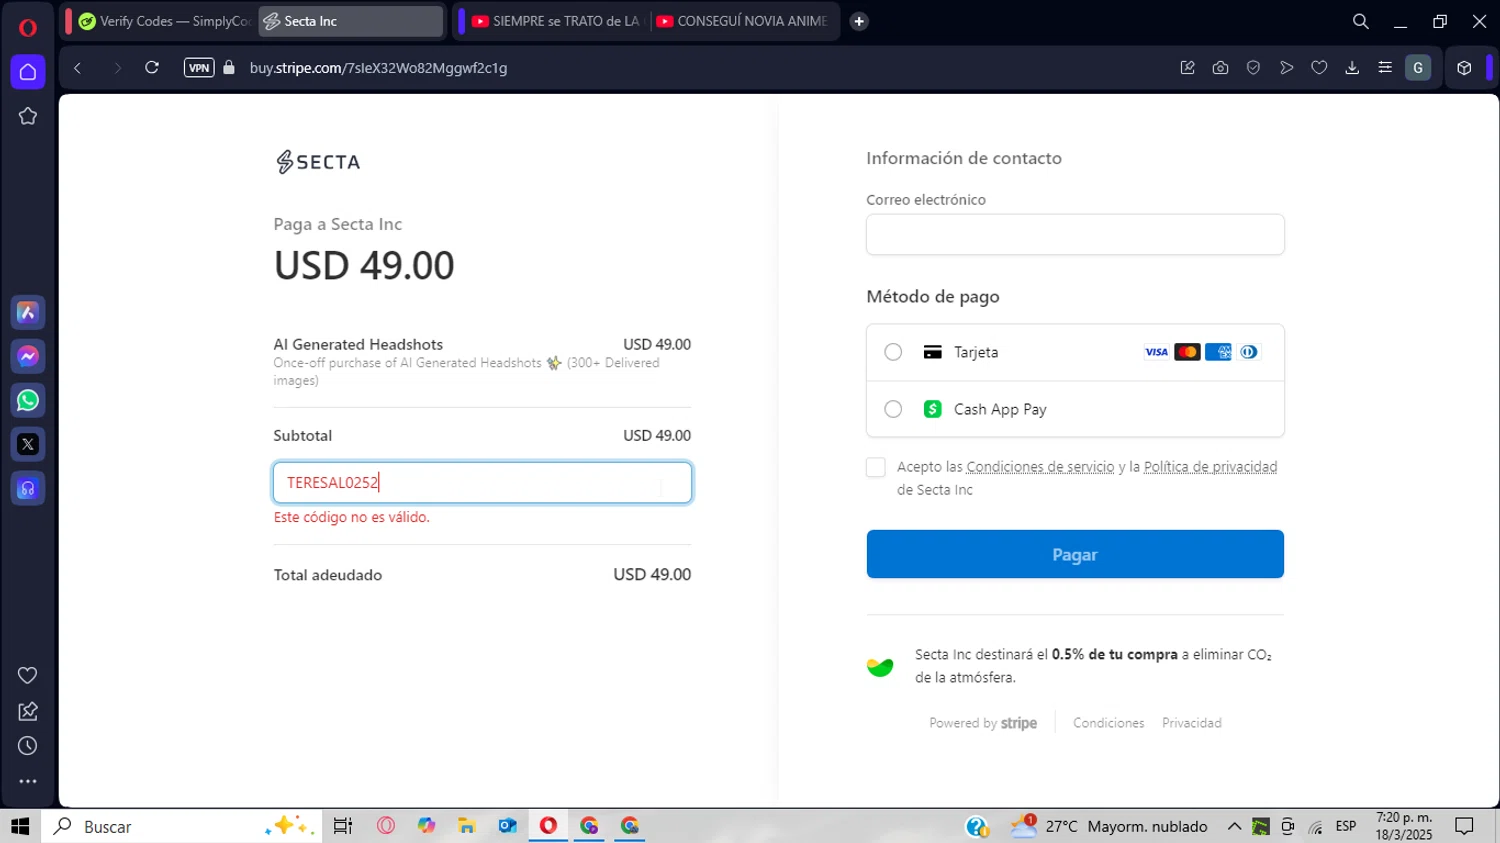This screenshot has height=843, width=1500.
Task: Open the bookmarks star in sidebar
Action: [x=28, y=116]
